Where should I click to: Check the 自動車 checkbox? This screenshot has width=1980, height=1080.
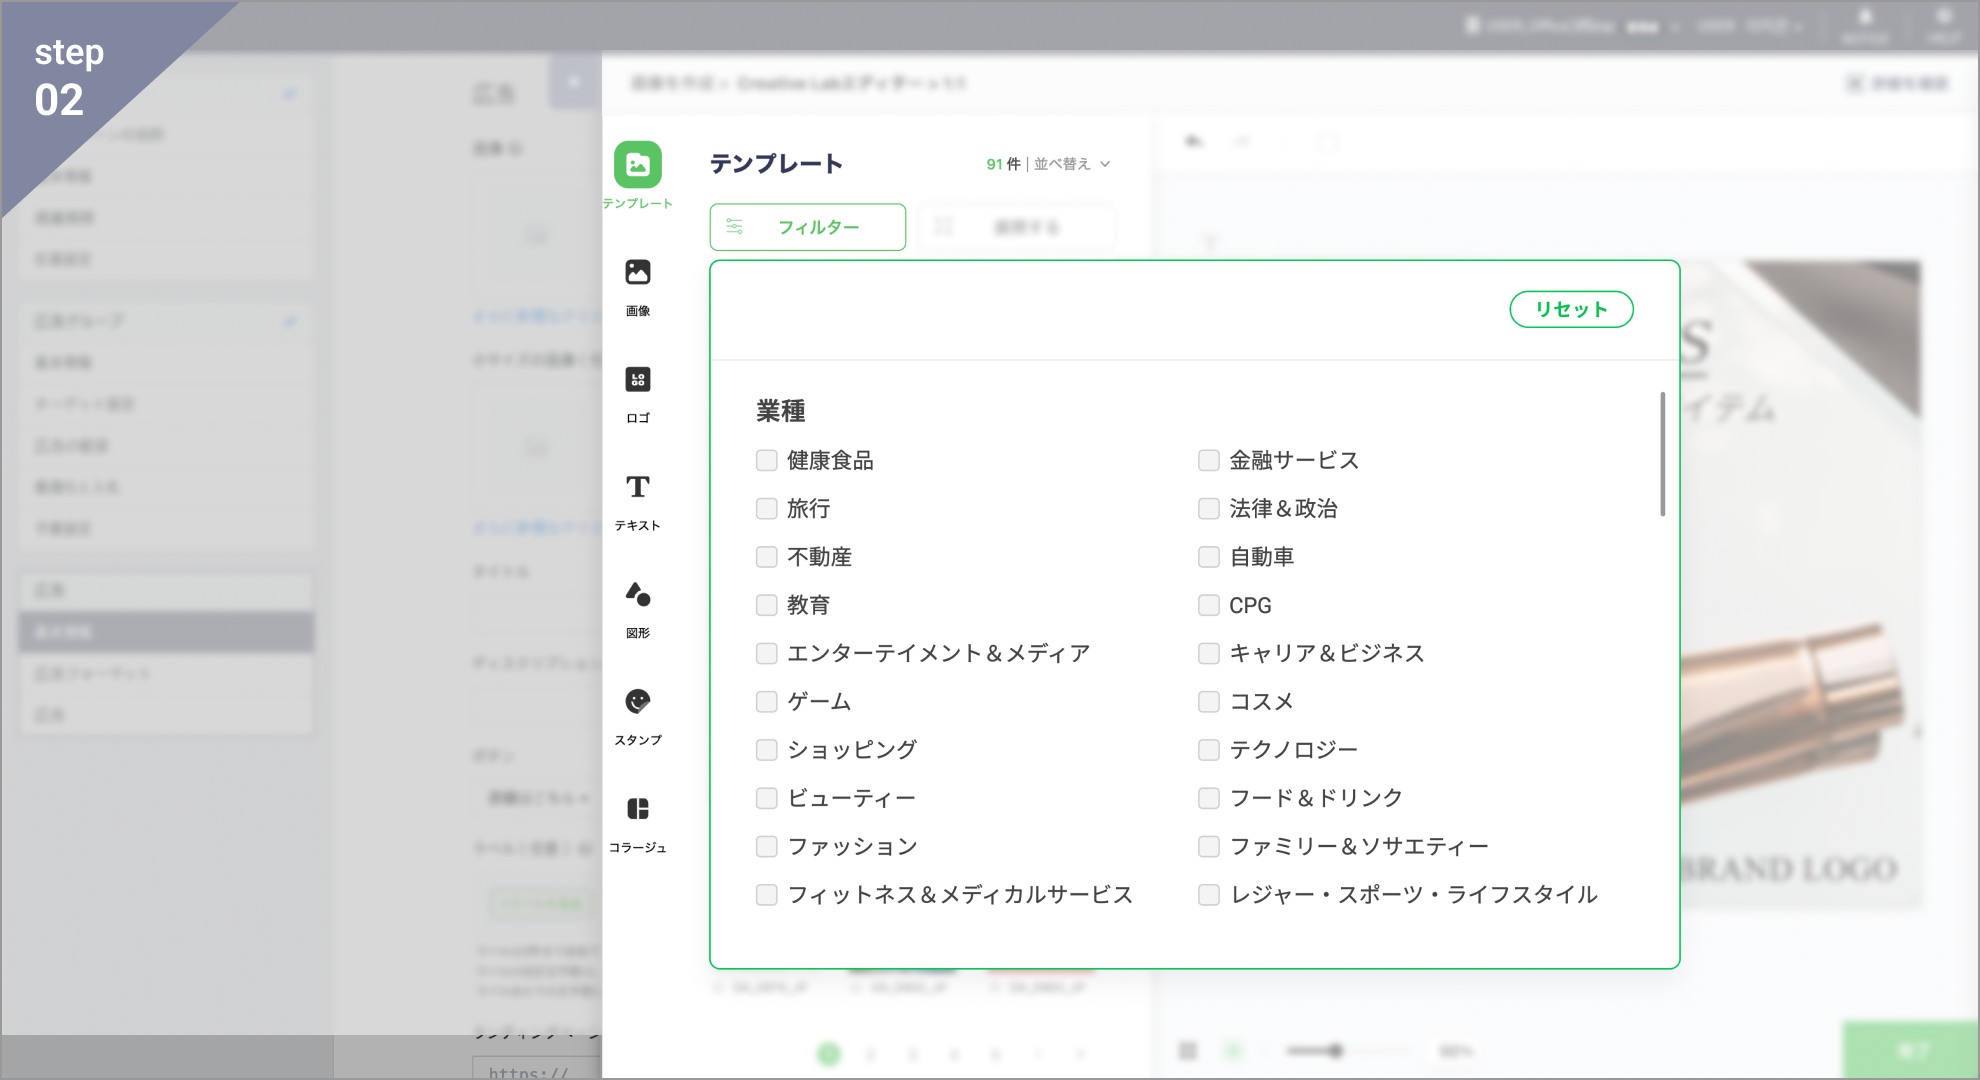[x=1209, y=557]
